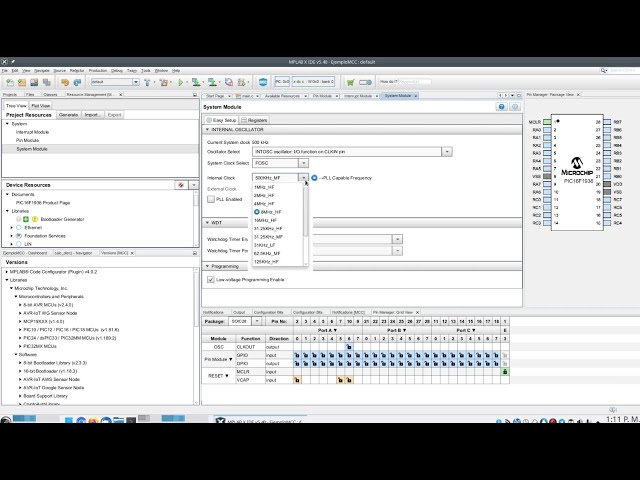The width and height of the screenshot is (640, 480).
Task: Click the Generate button
Action: (x=68, y=115)
